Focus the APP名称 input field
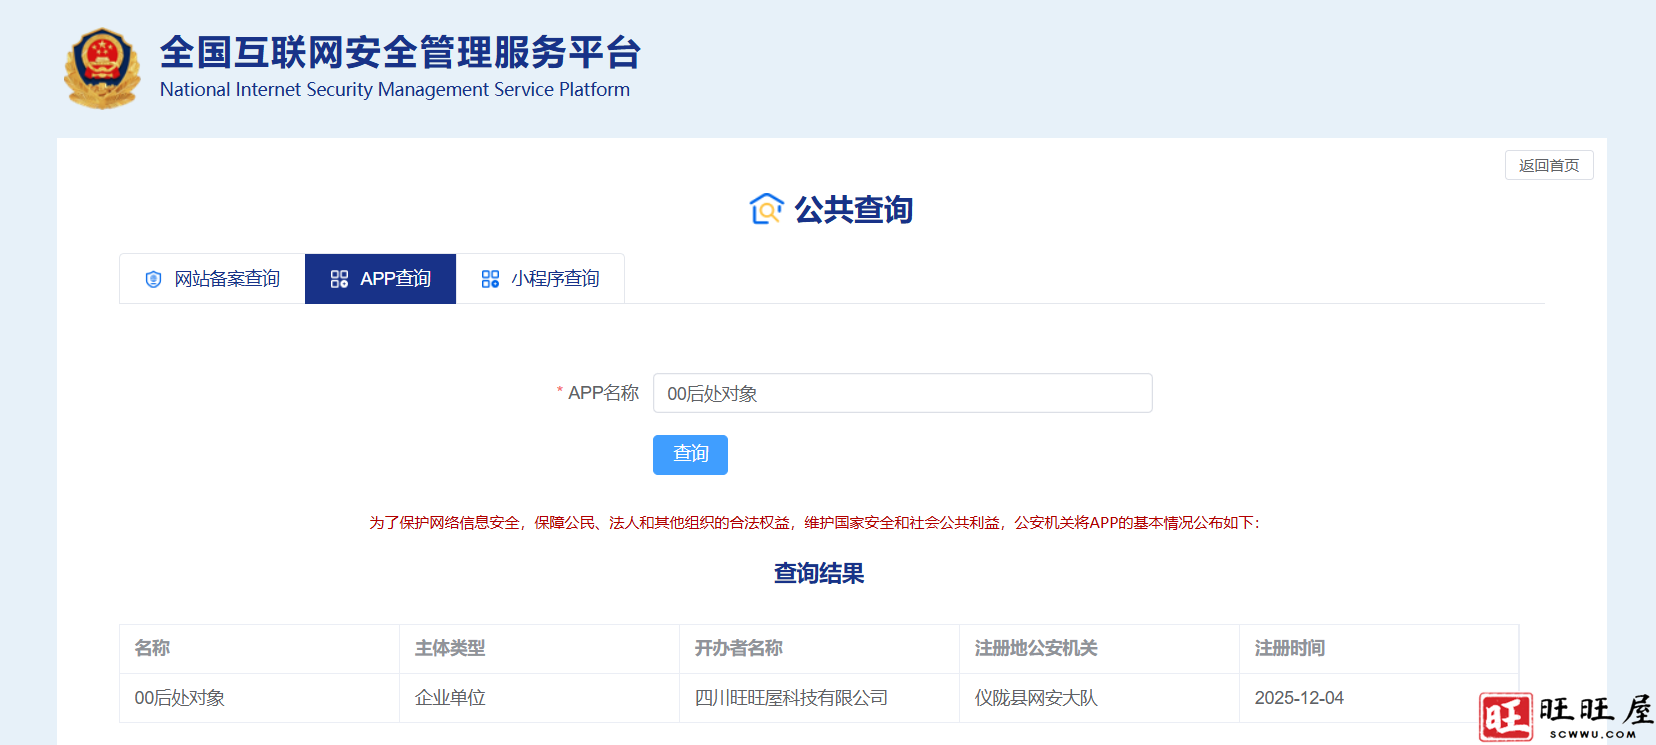 pos(902,393)
